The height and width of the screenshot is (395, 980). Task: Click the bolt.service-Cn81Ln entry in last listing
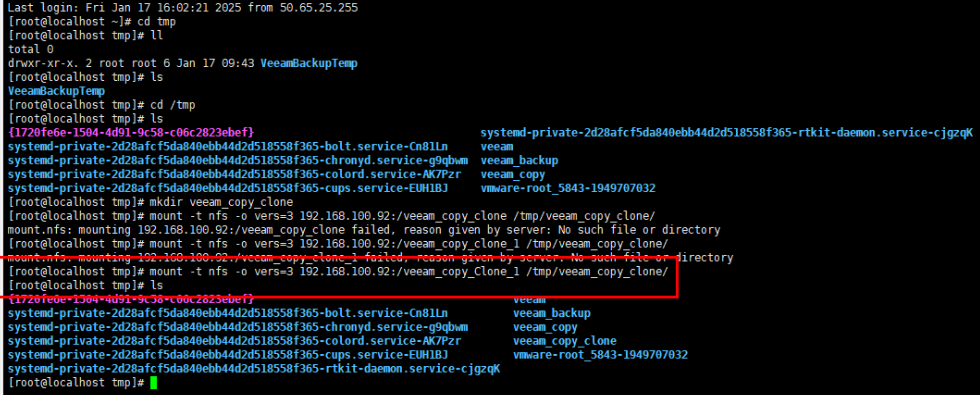[x=228, y=313]
